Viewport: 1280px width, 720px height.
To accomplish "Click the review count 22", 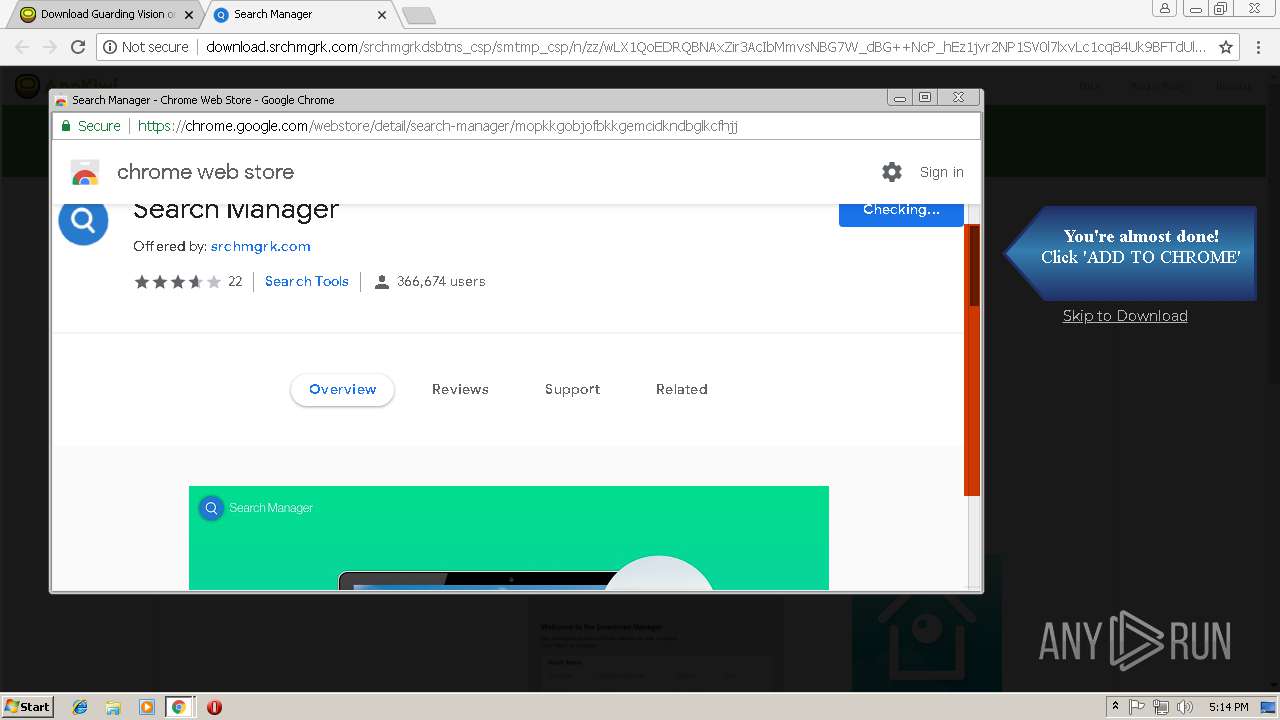I will tap(235, 282).
